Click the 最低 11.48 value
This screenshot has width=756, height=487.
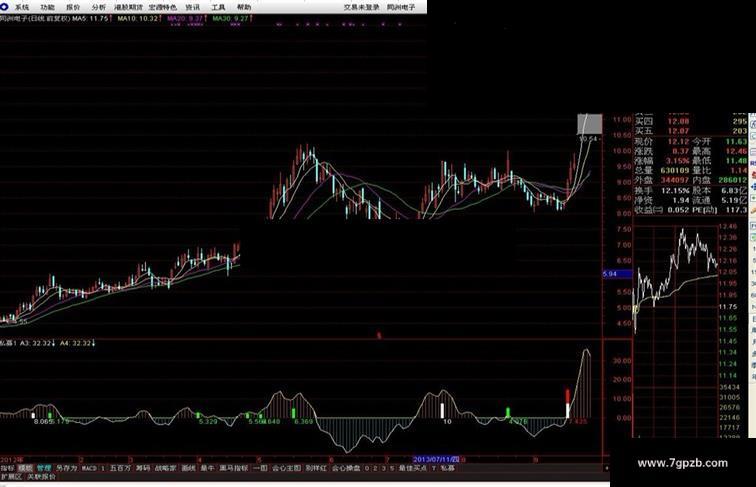click(x=736, y=161)
